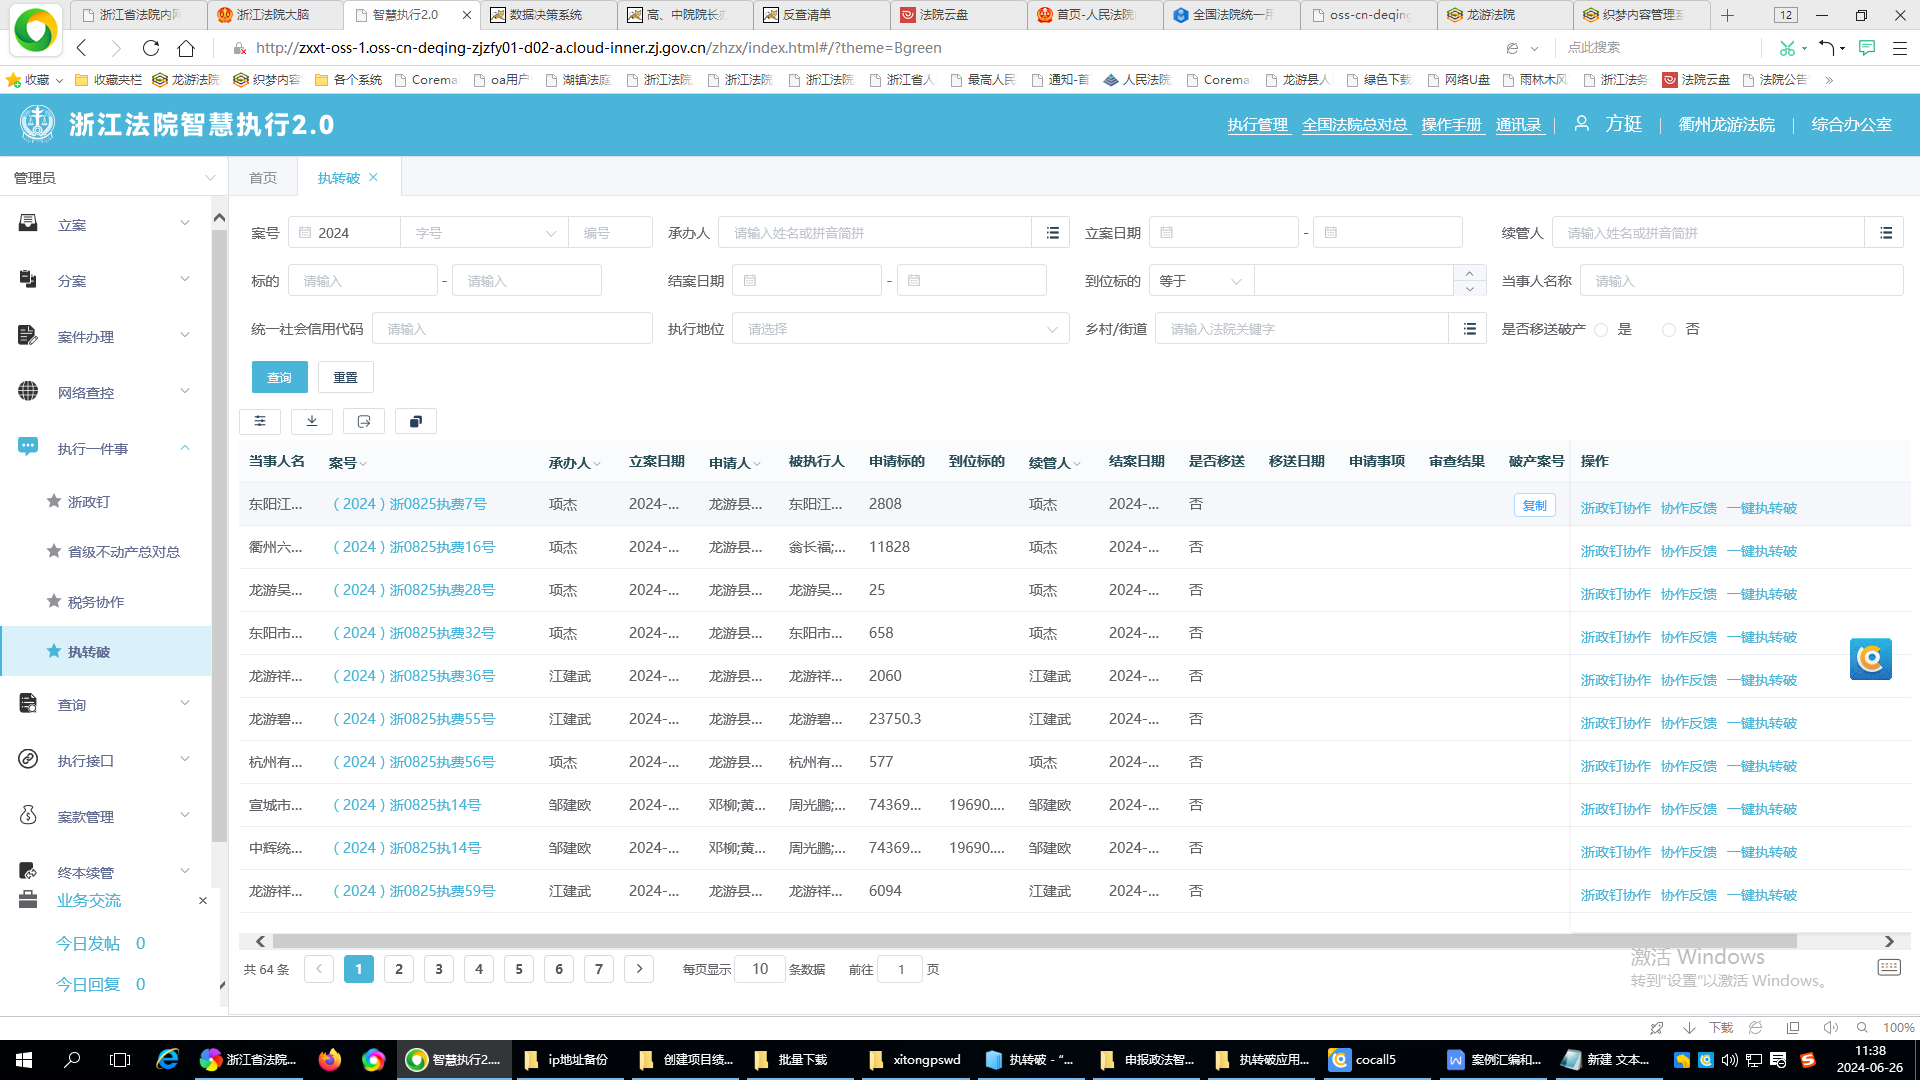The width and height of the screenshot is (1920, 1080).
Task: Close the 执转破 tab
Action: (x=374, y=177)
